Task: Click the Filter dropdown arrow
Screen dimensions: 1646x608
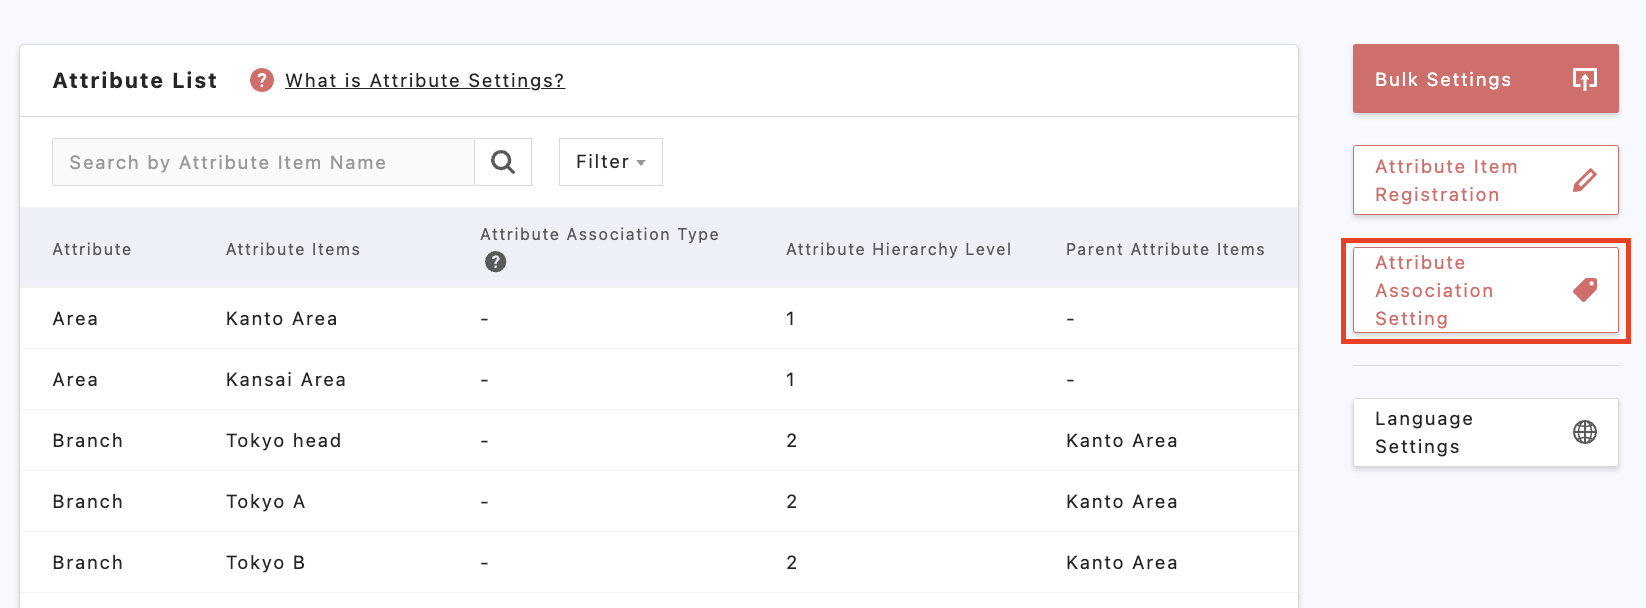Action: (641, 163)
